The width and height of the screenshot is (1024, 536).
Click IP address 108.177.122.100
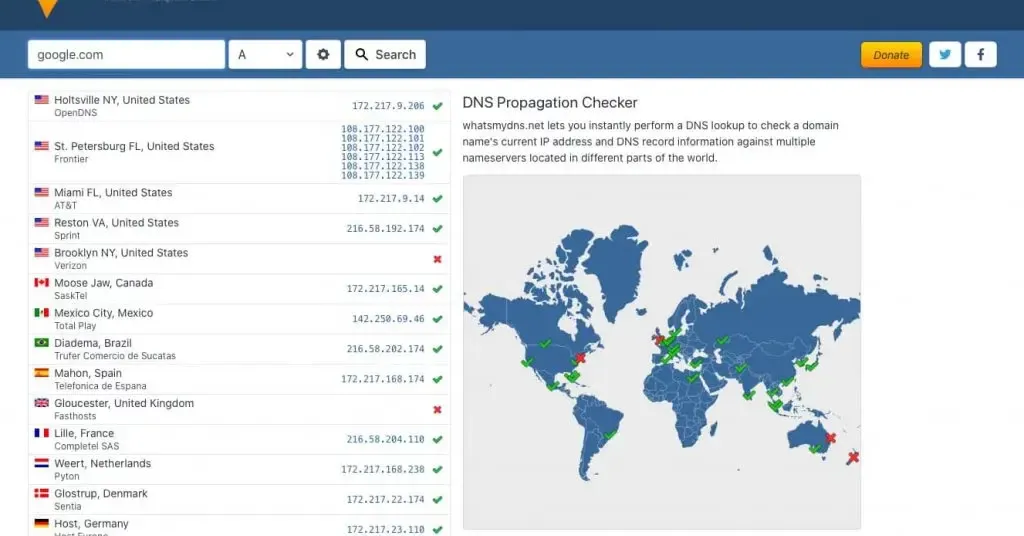383,129
